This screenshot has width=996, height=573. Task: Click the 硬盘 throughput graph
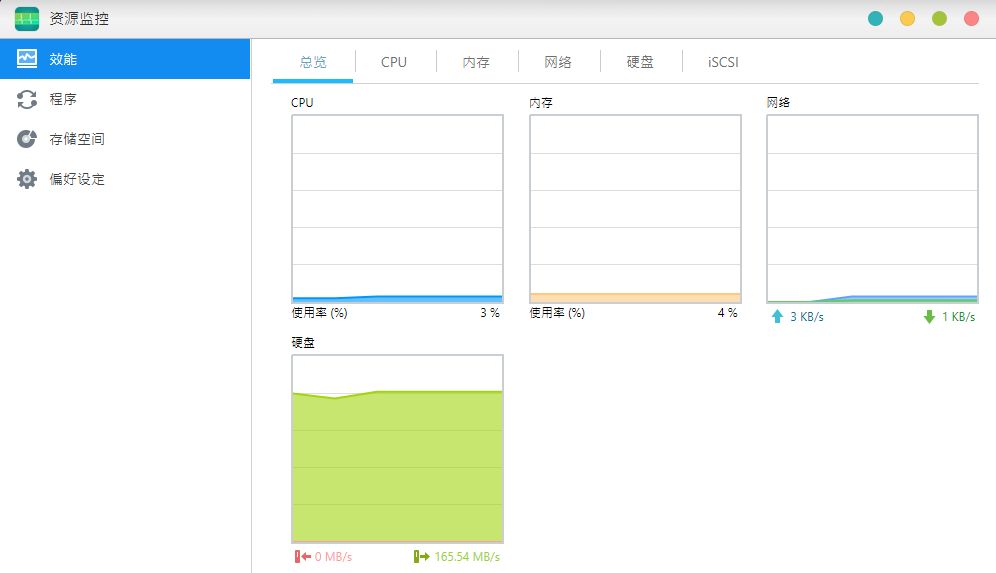coord(398,448)
